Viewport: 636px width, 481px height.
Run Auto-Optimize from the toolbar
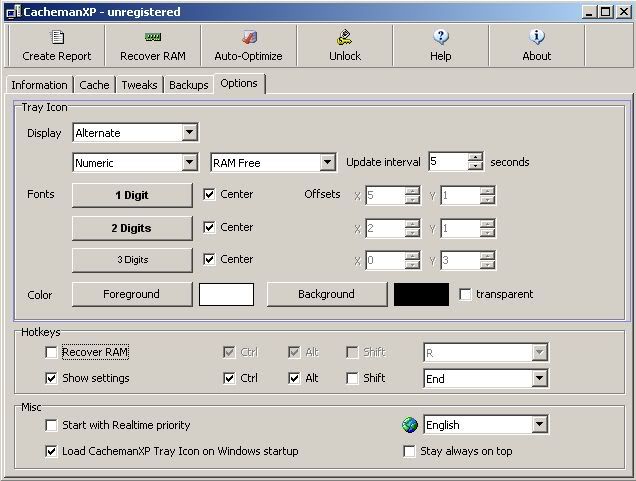pyautogui.click(x=248, y=38)
